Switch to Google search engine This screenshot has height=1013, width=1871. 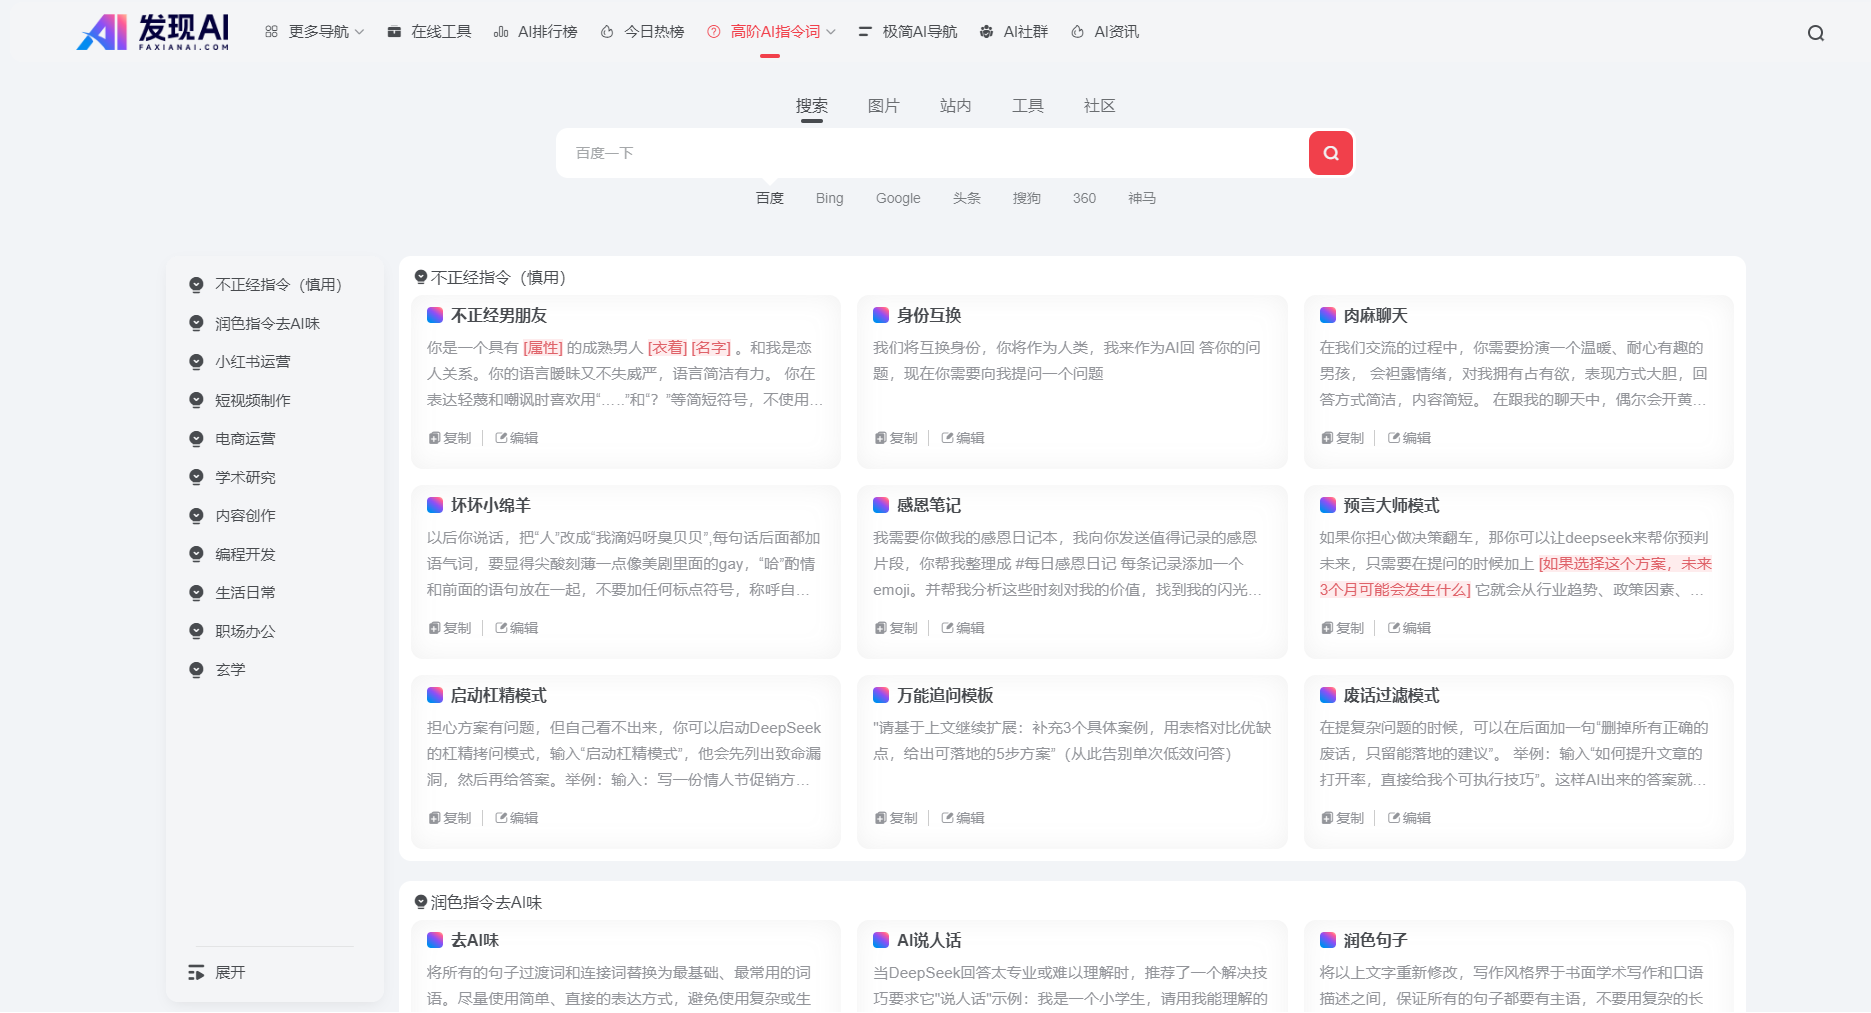point(897,198)
